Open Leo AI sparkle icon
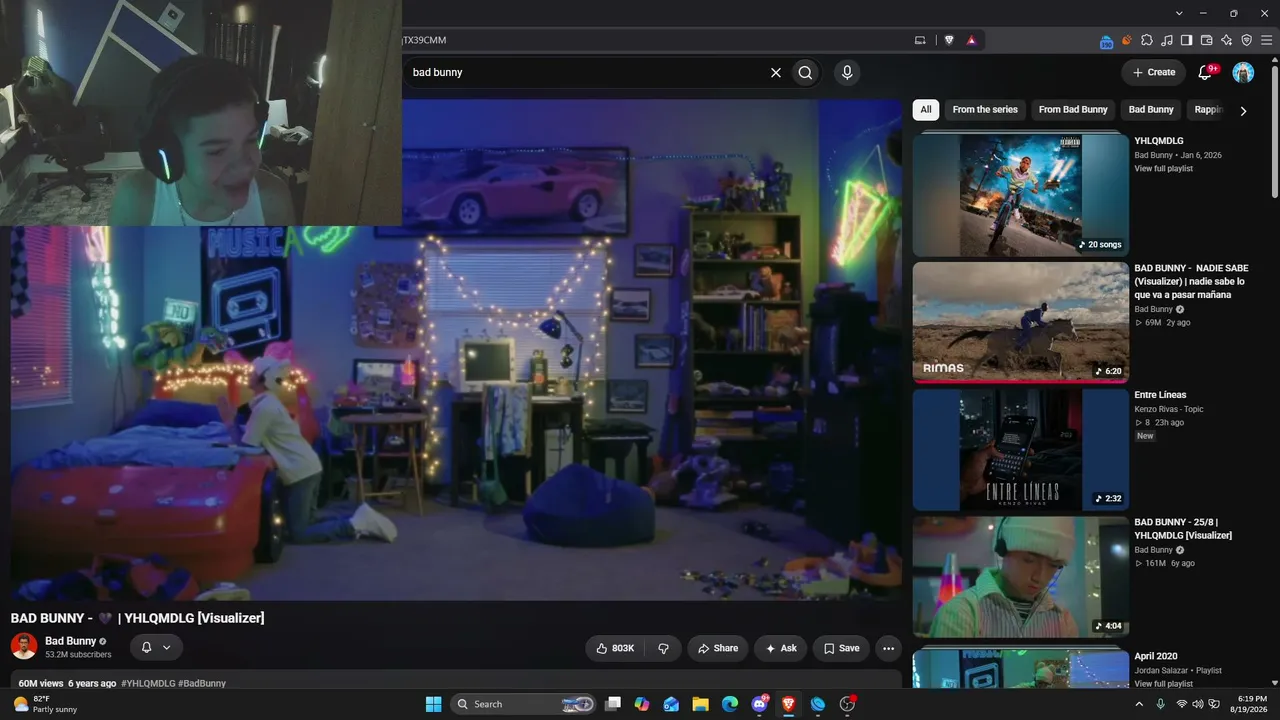This screenshot has width=1280, height=720. pos(1227,40)
